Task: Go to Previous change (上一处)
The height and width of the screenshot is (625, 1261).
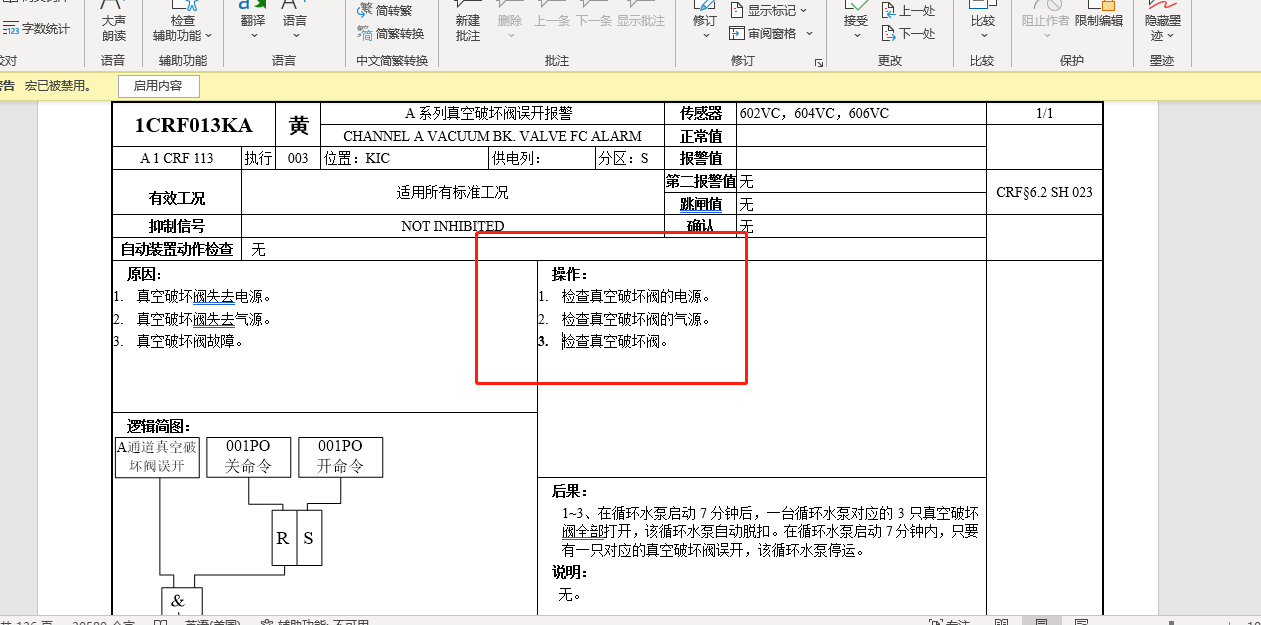Action: [x=908, y=11]
